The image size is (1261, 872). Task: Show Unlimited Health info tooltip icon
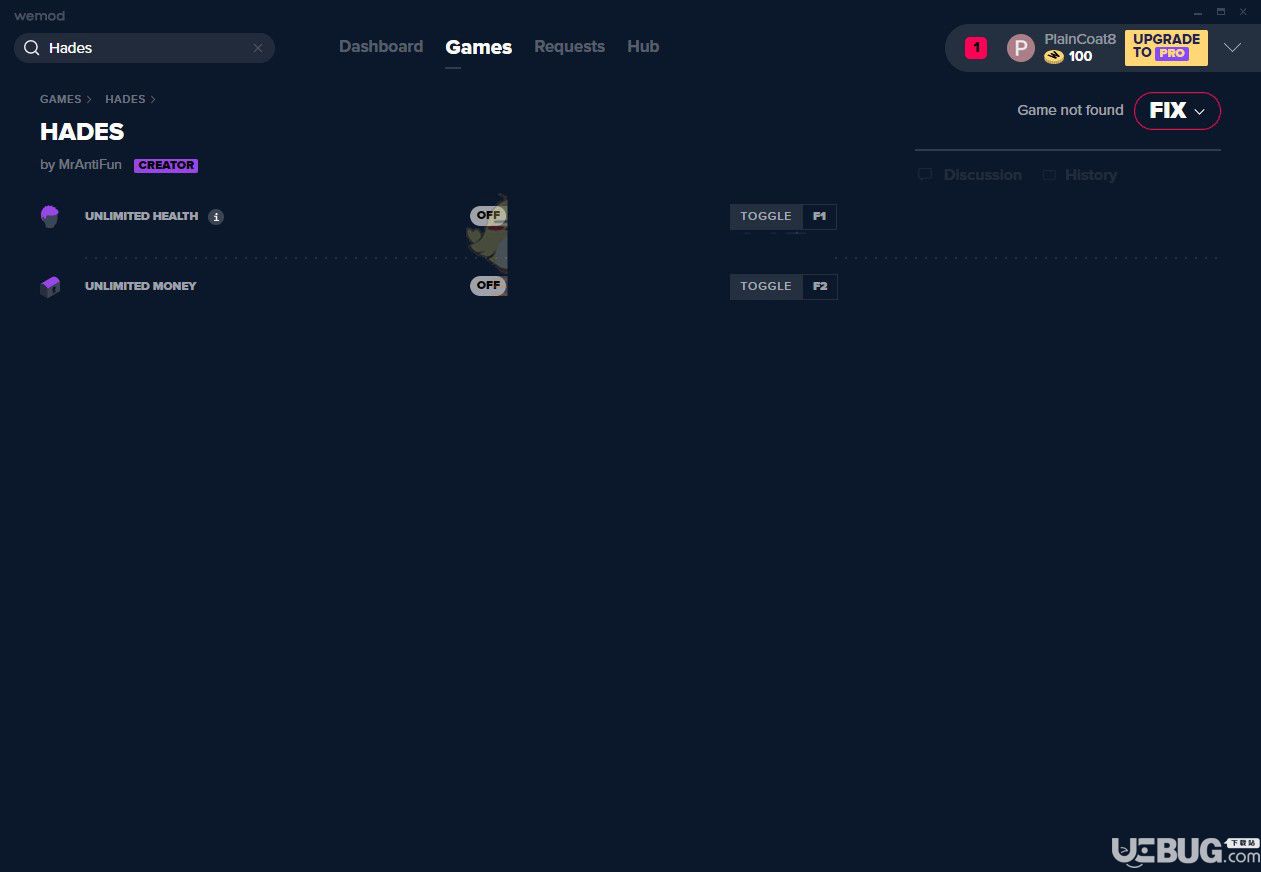(216, 216)
